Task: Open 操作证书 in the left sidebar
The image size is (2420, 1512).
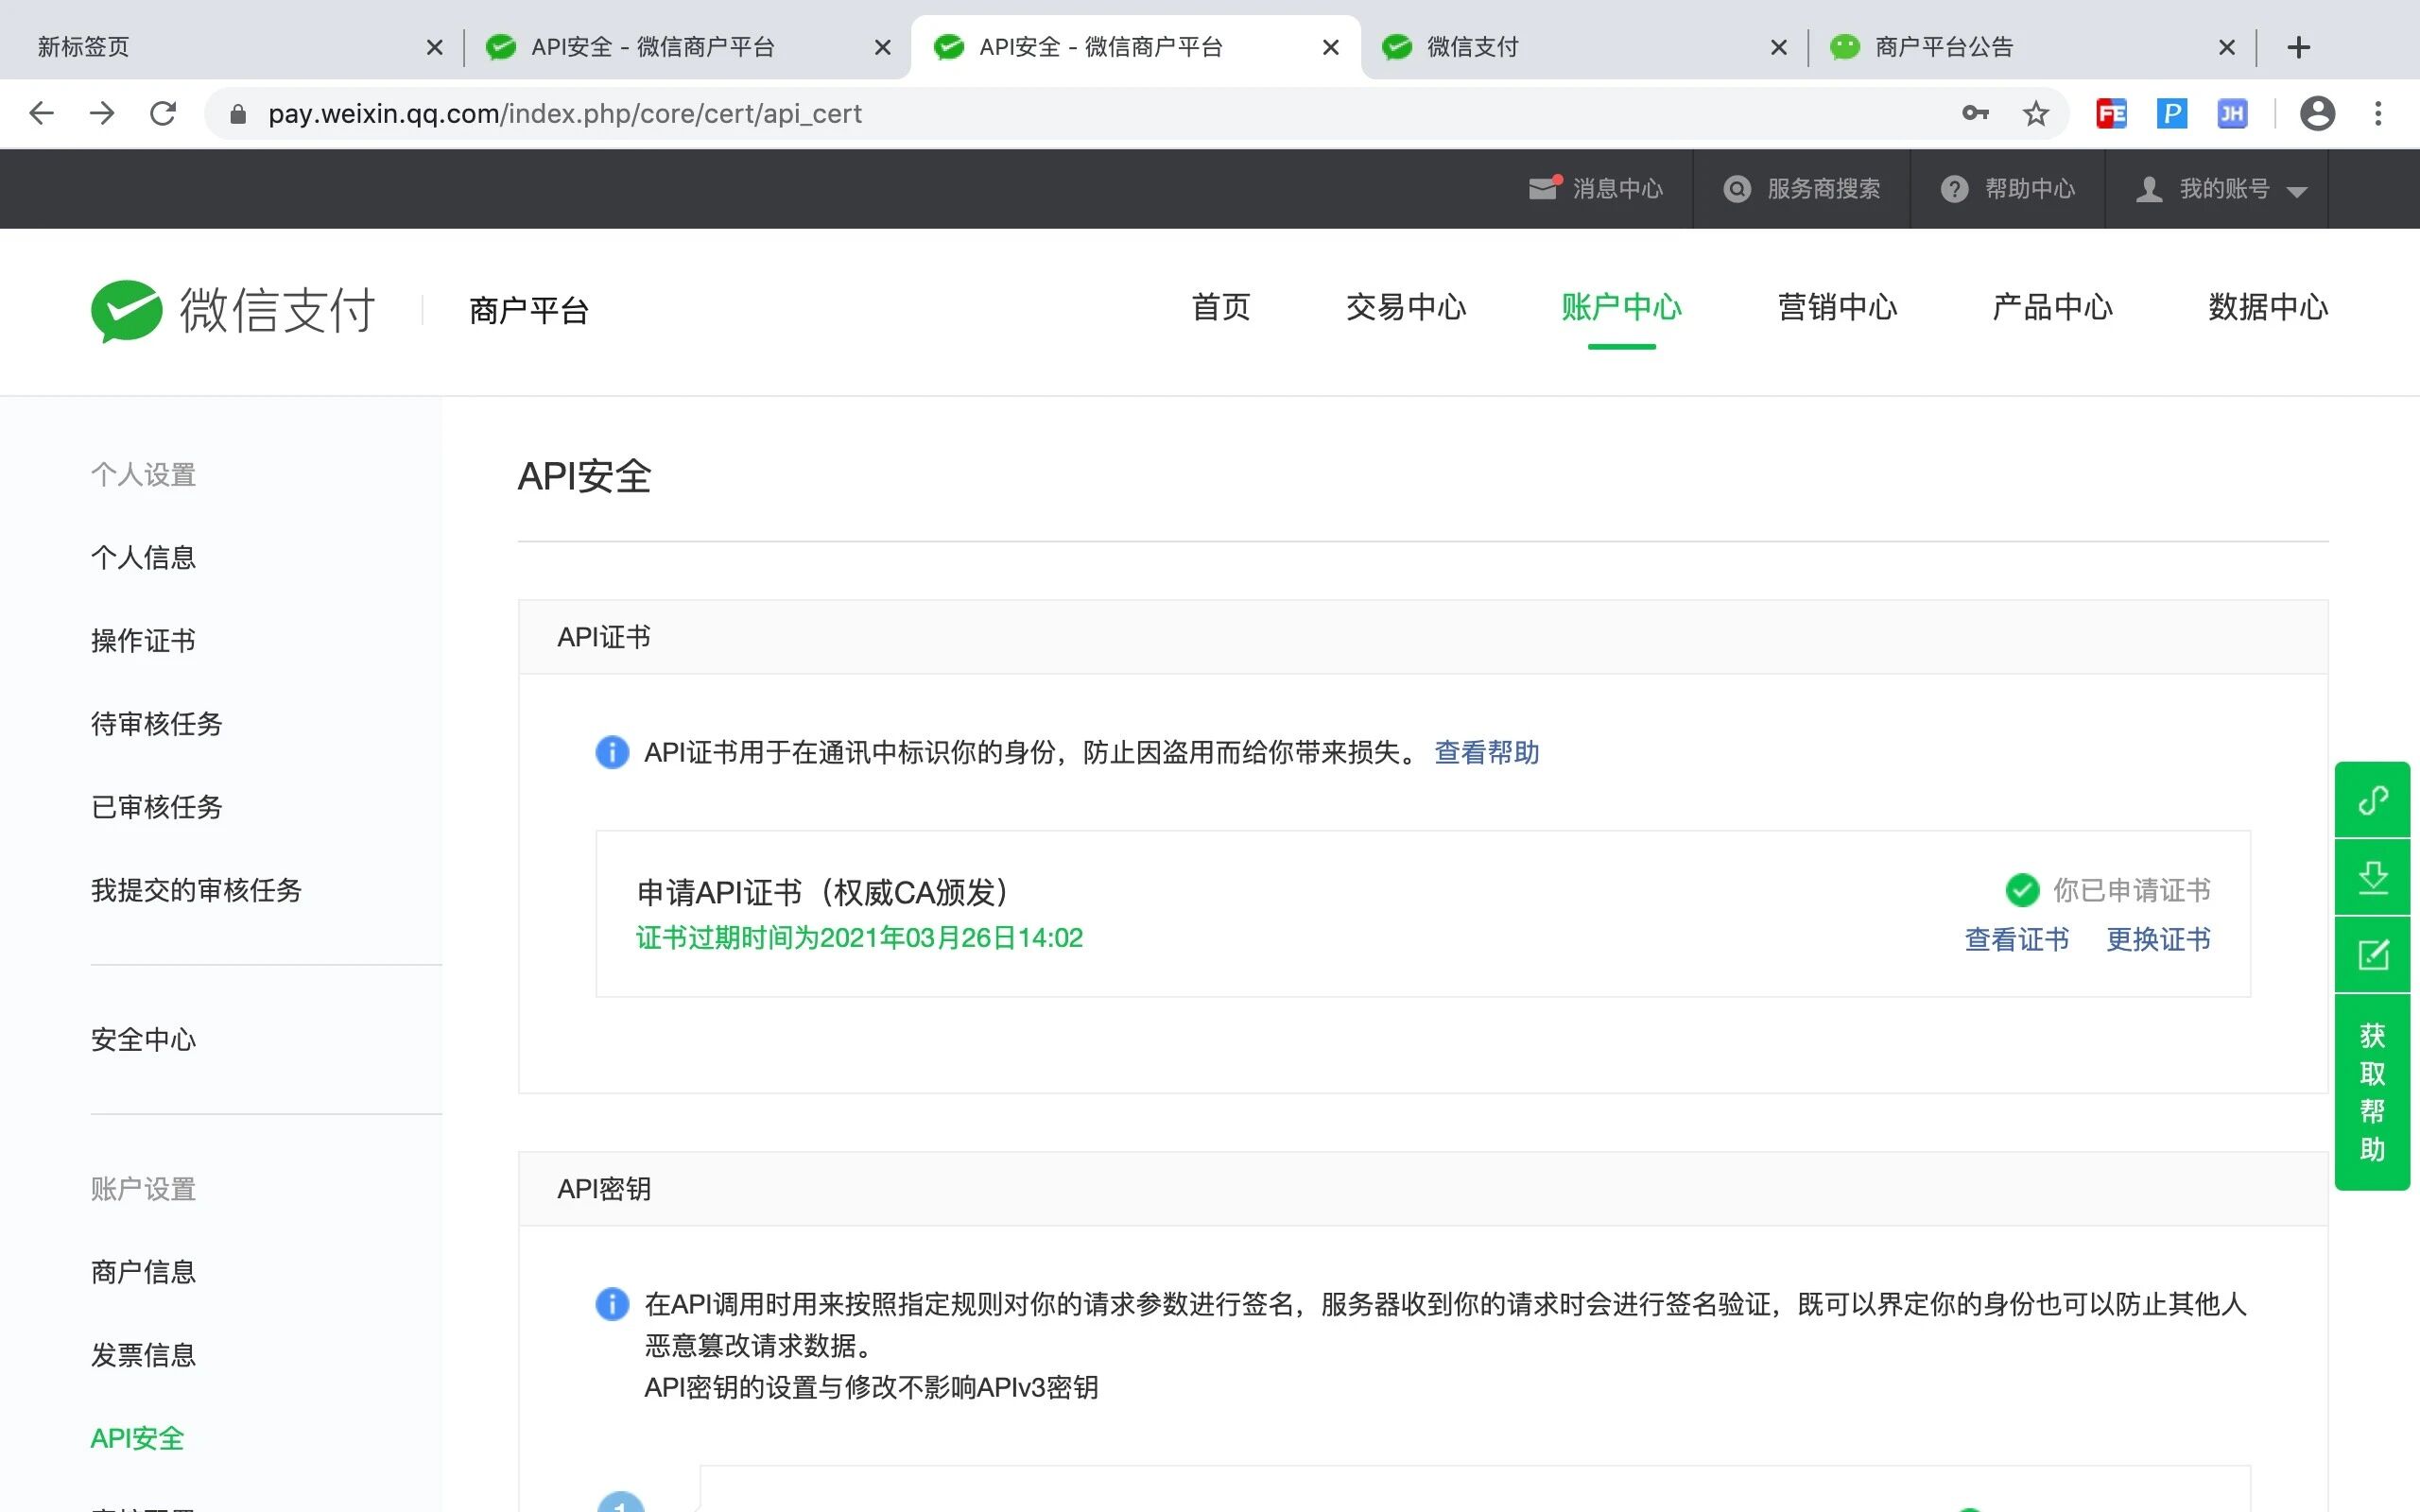Action: (x=143, y=640)
